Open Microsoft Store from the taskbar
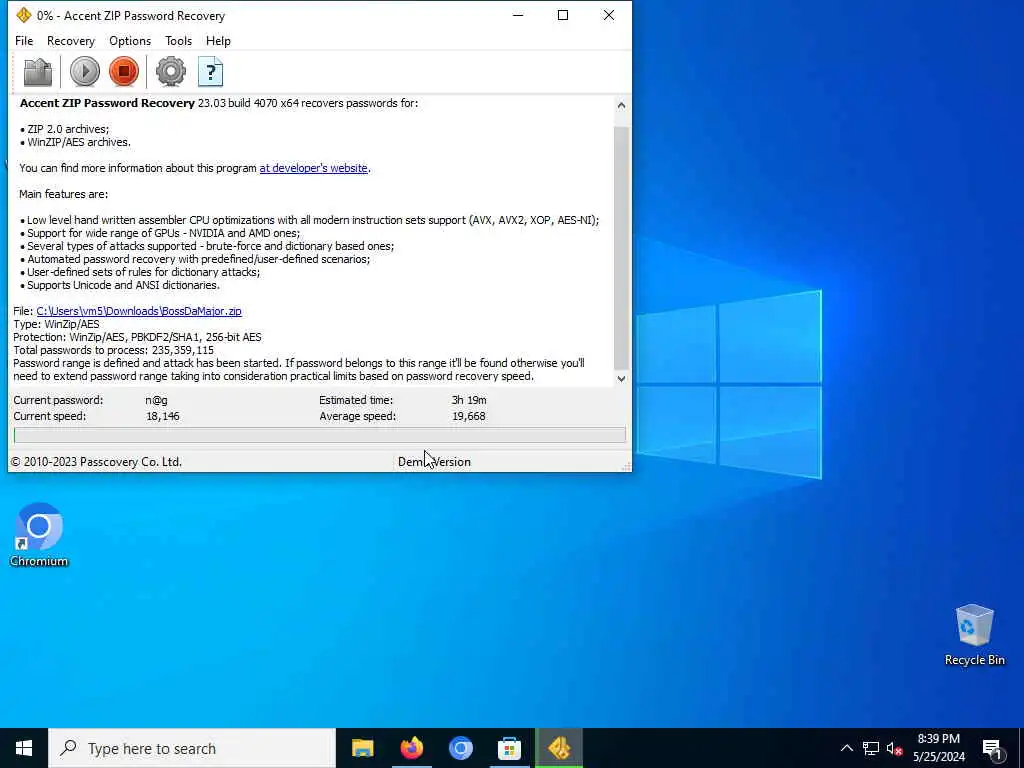Screen dimensions: 1024x768 click(509, 748)
